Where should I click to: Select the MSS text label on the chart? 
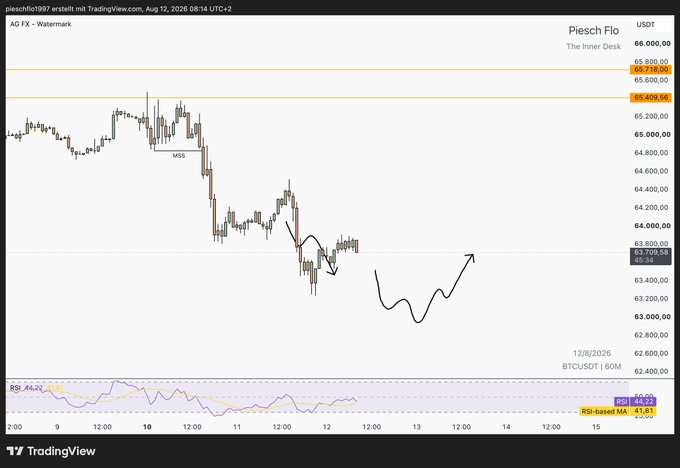pos(179,155)
